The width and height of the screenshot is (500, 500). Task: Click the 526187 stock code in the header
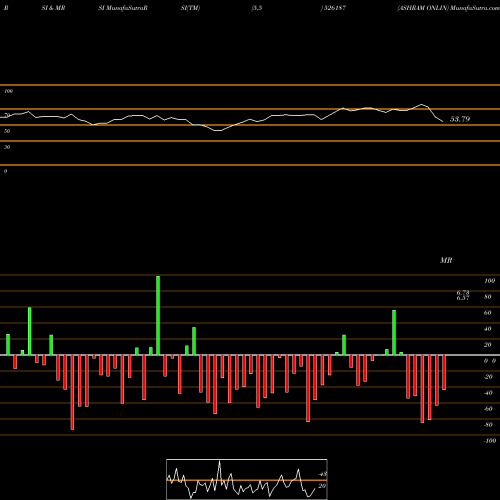click(335, 8)
